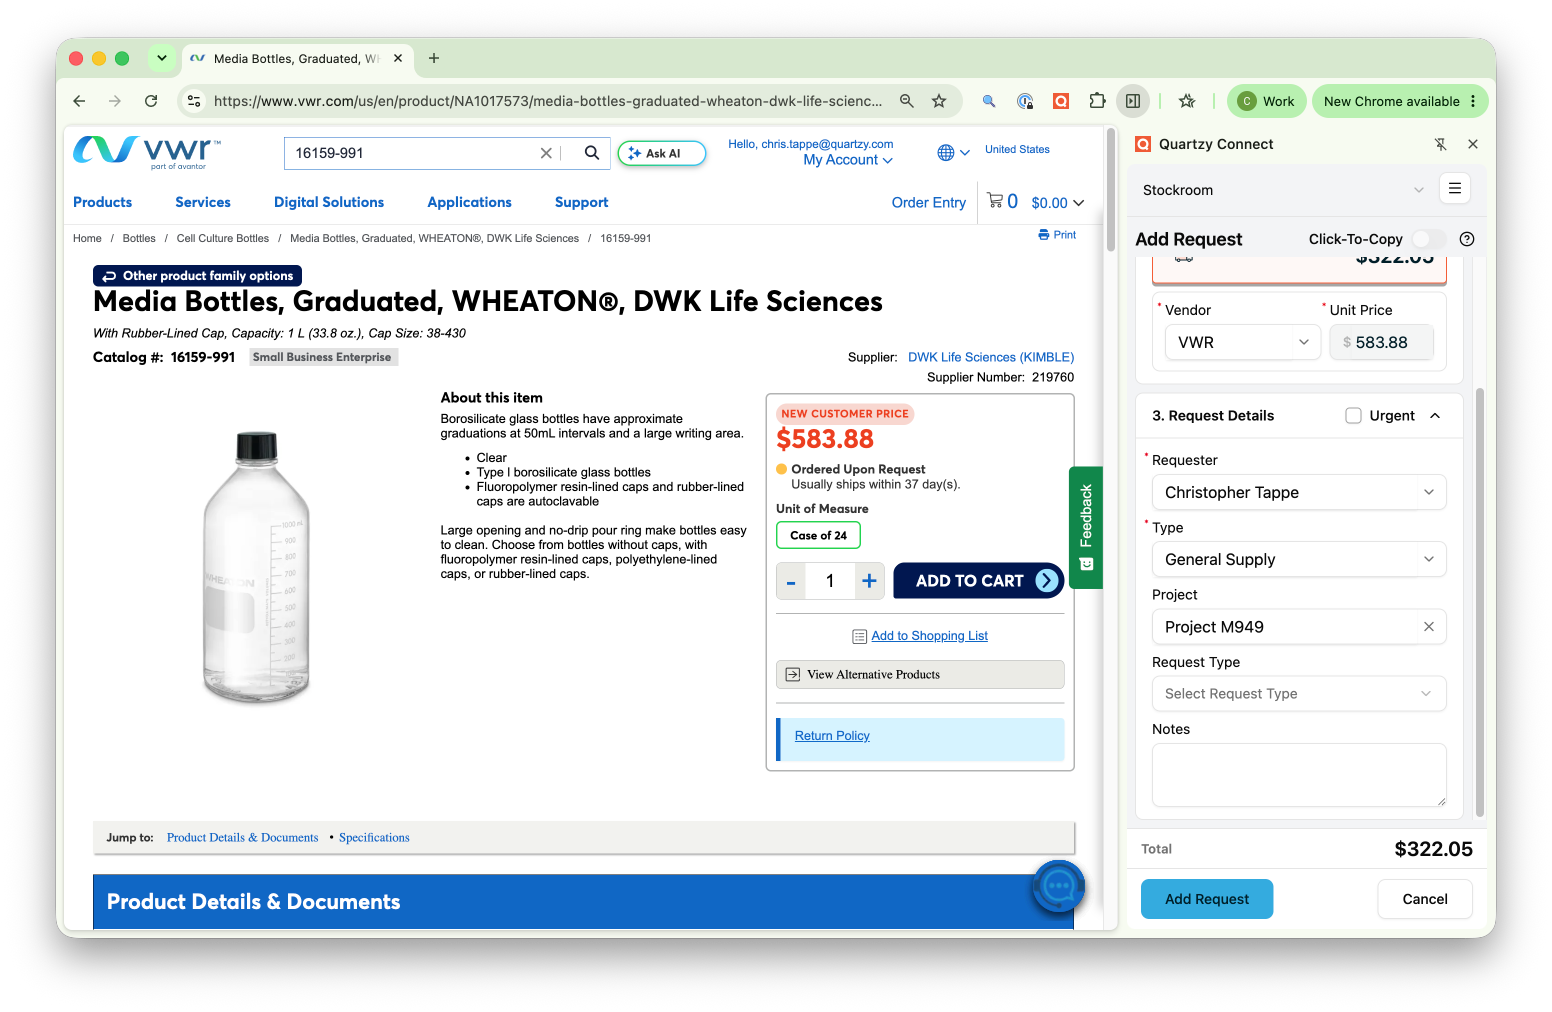The height and width of the screenshot is (1012, 1552).
Task: Open the Return Policy link
Action: (x=832, y=736)
